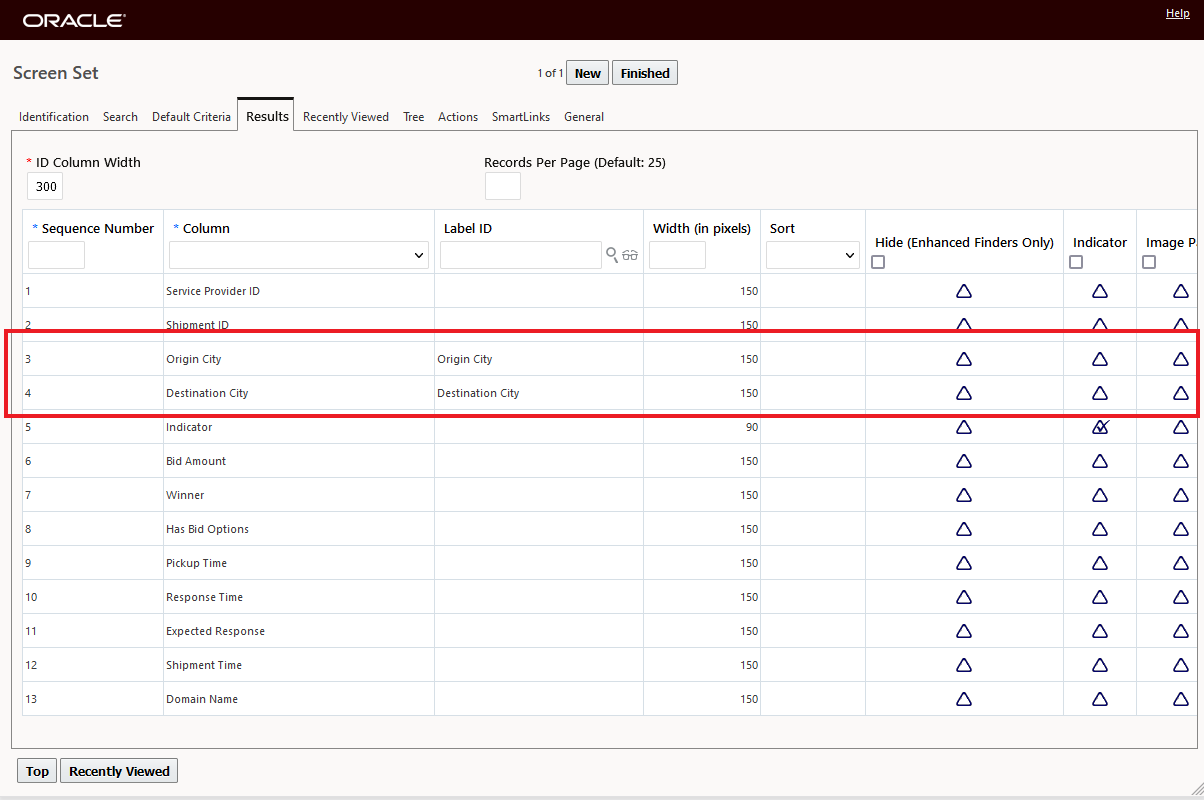Viewport: 1204px width, 800px height.
Task: Select the Origin City Label ID cell
Action: [x=539, y=359]
